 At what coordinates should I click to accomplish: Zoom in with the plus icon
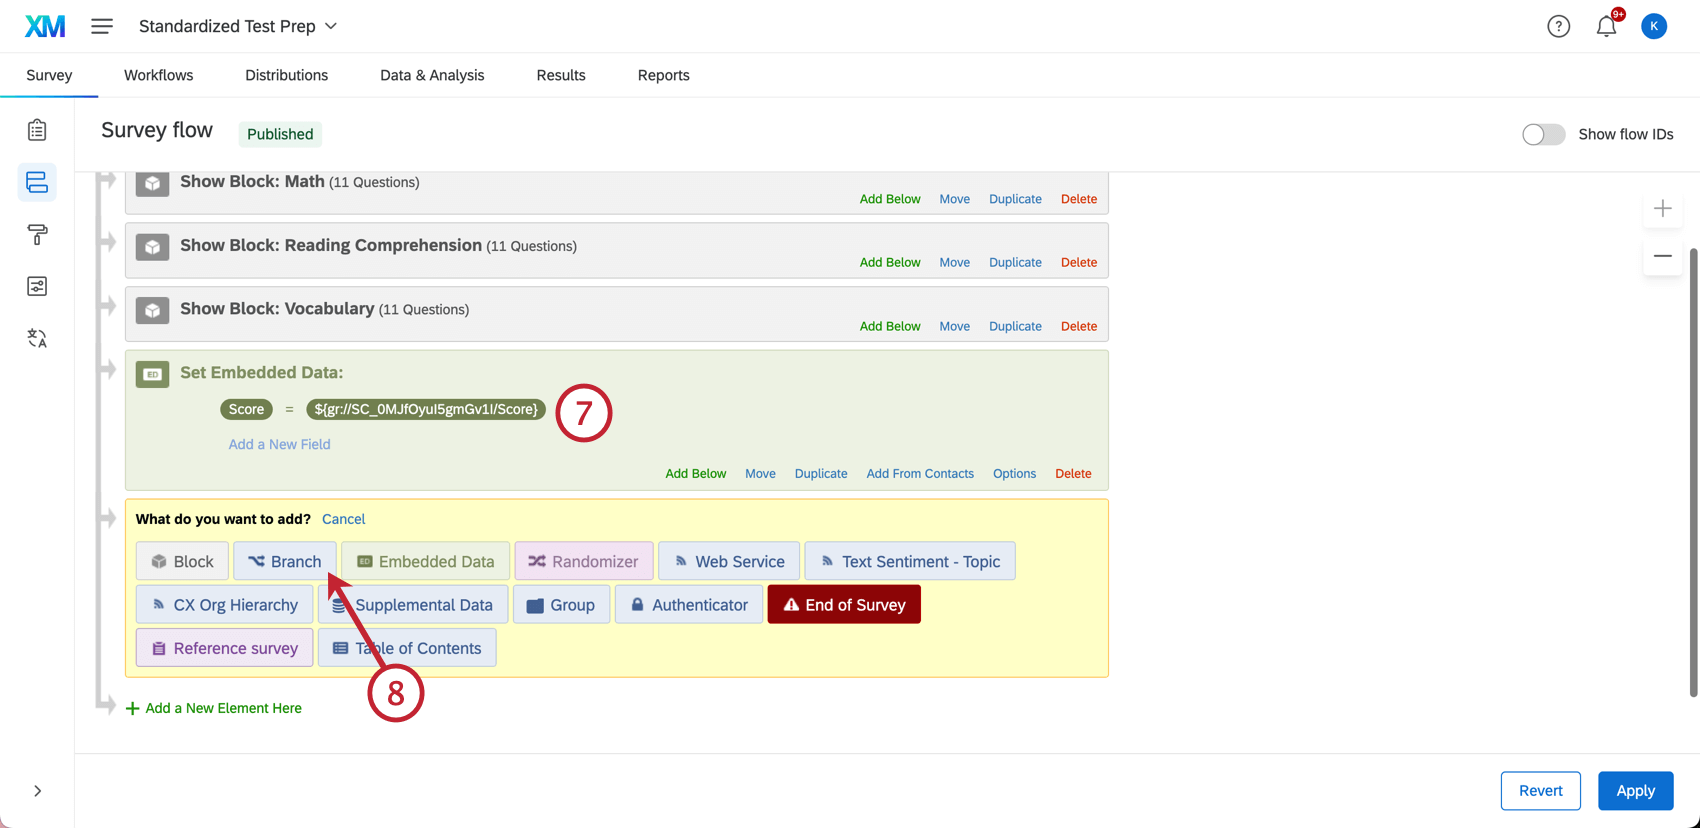pyautogui.click(x=1662, y=208)
